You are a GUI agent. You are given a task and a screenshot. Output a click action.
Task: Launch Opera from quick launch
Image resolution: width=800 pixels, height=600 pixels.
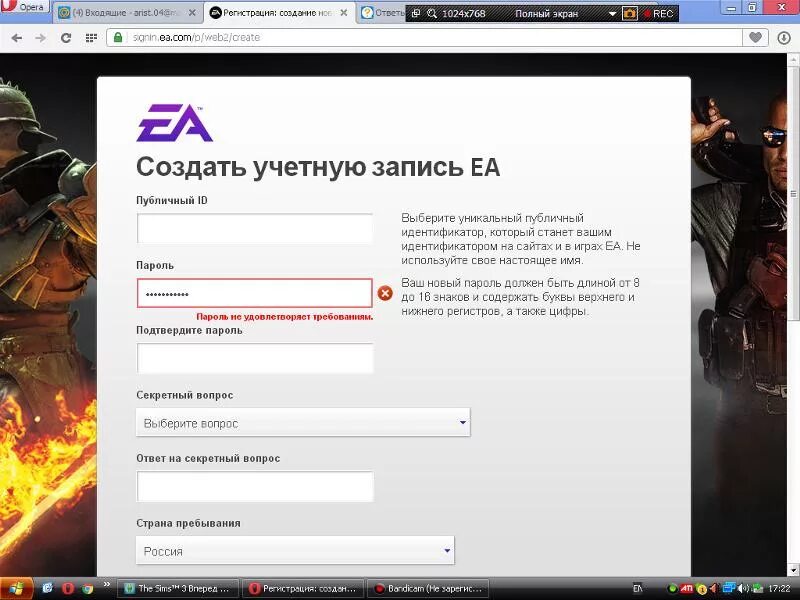pos(68,588)
